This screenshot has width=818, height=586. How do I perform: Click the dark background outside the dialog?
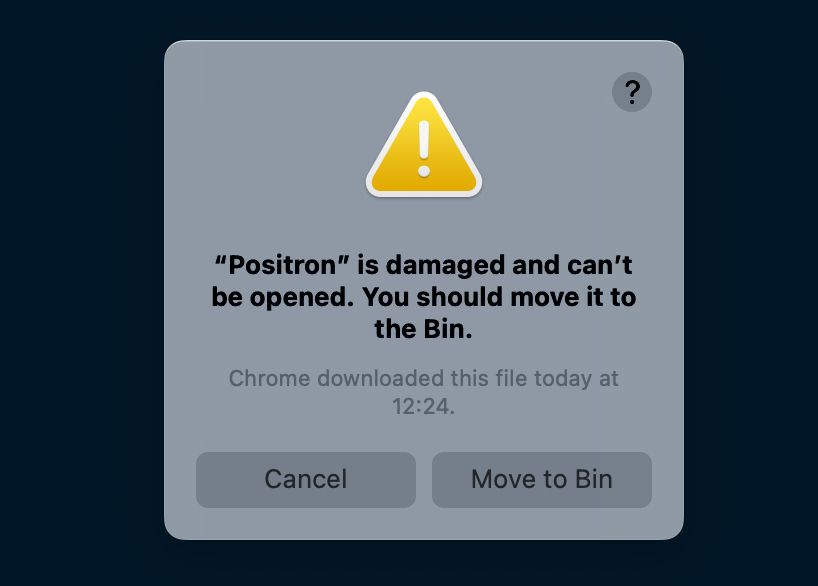point(78,292)
